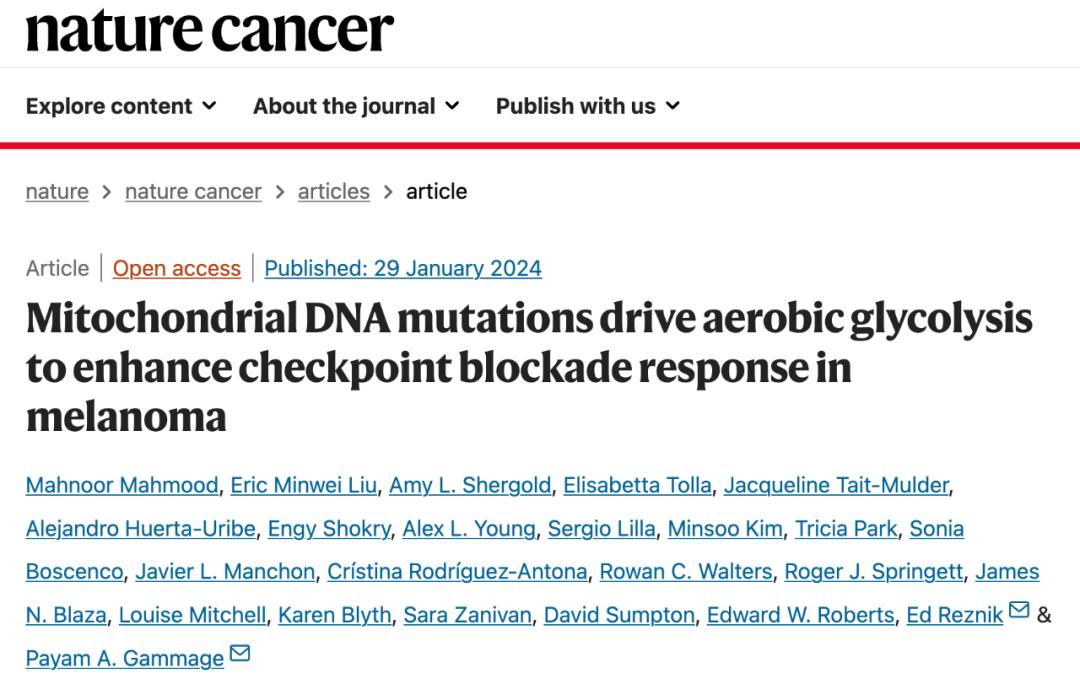Open the About the journal dropdown
Screen dimensions: 1080x684
[356, 106]
